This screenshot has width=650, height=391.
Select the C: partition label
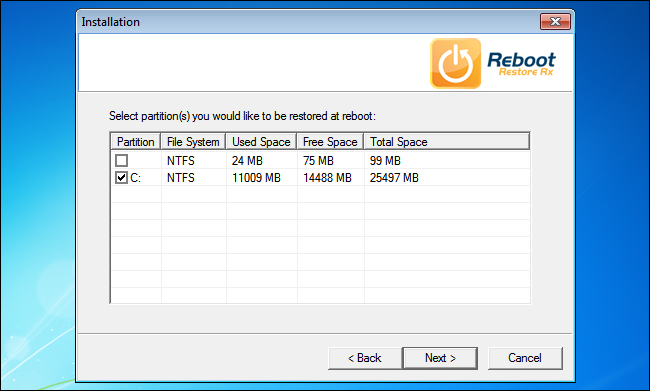tap(136, 178)
